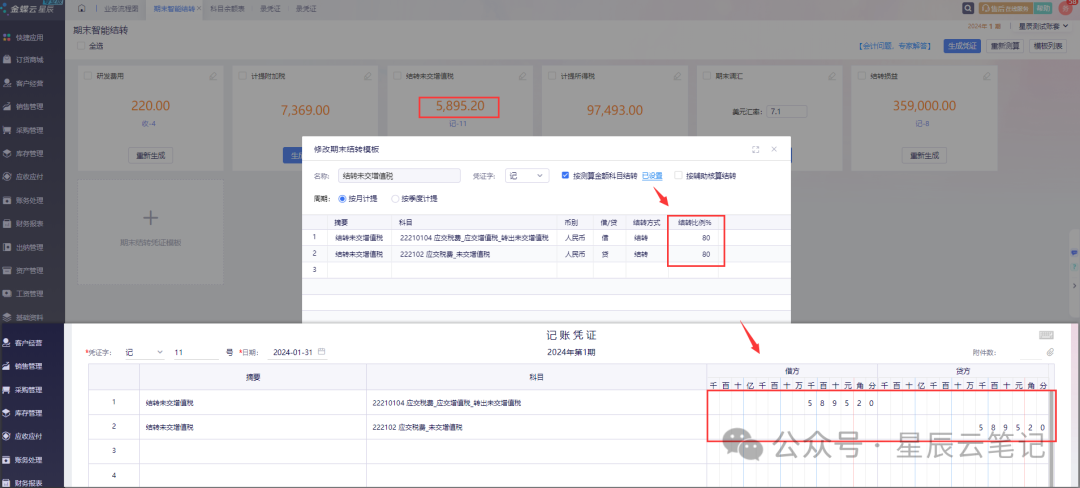This screenshot has width=1080, height=488.
Task: Click the 重新测算 button
Action: [1004, 46]
